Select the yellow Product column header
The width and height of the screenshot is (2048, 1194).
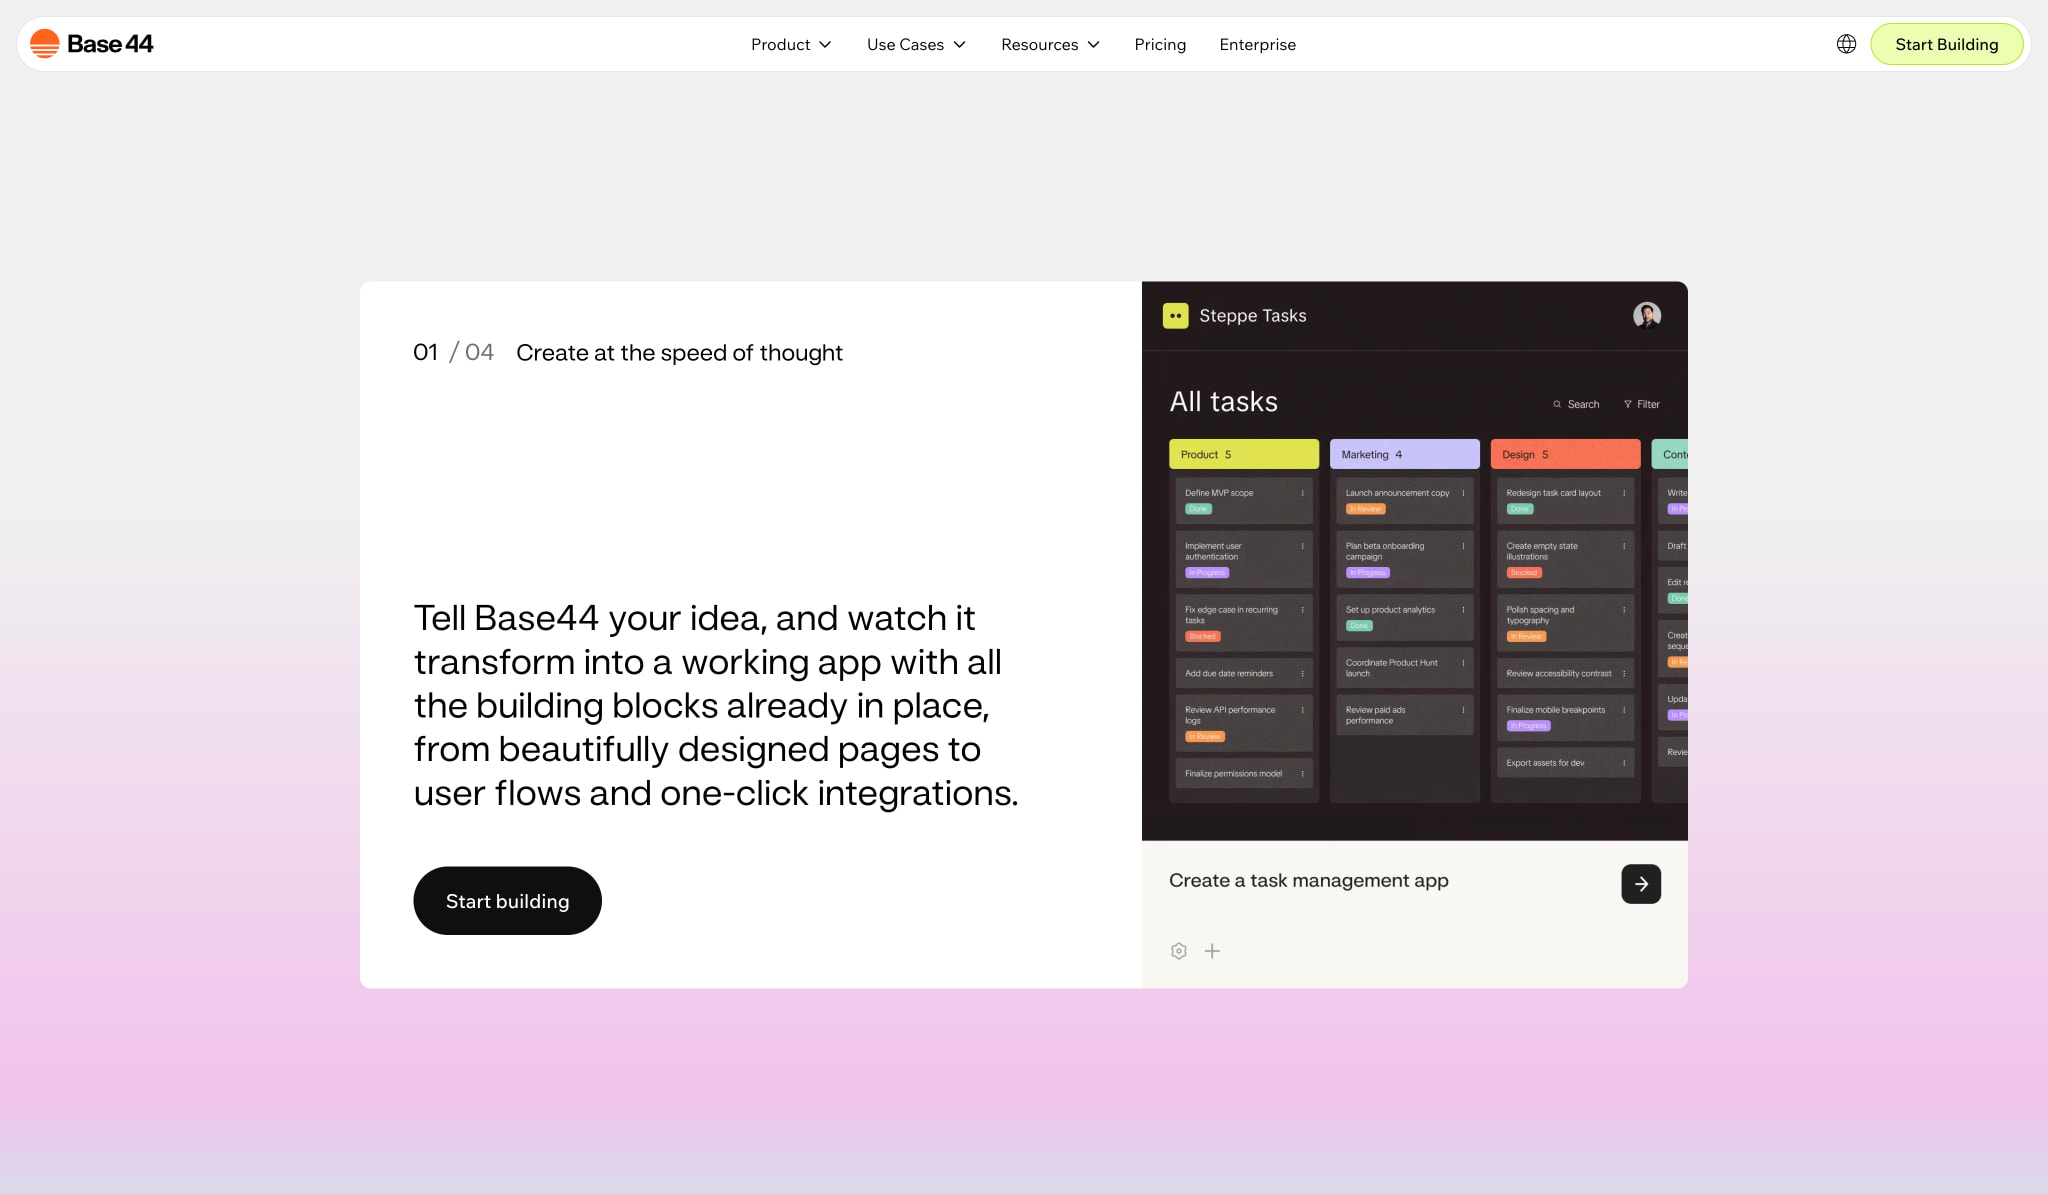[x=1244, y=454]
